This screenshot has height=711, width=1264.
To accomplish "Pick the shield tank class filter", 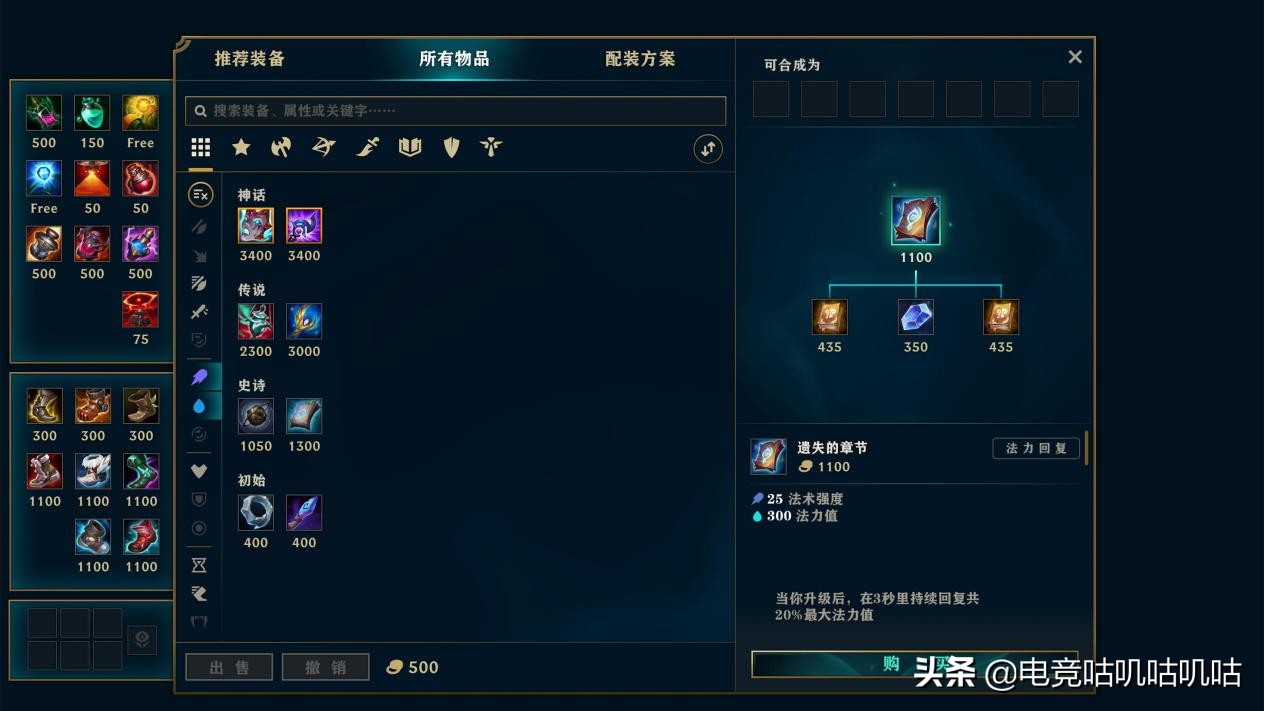I will (x=451, y=148).
